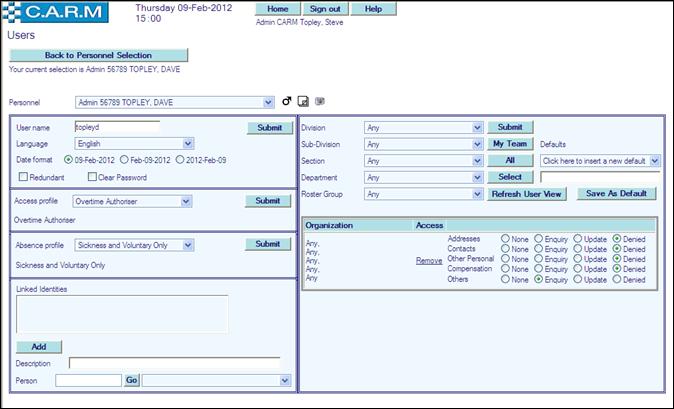Click the grey card icon beside Personnel
This screenshot has height=409, width=674.
(319, 101)
